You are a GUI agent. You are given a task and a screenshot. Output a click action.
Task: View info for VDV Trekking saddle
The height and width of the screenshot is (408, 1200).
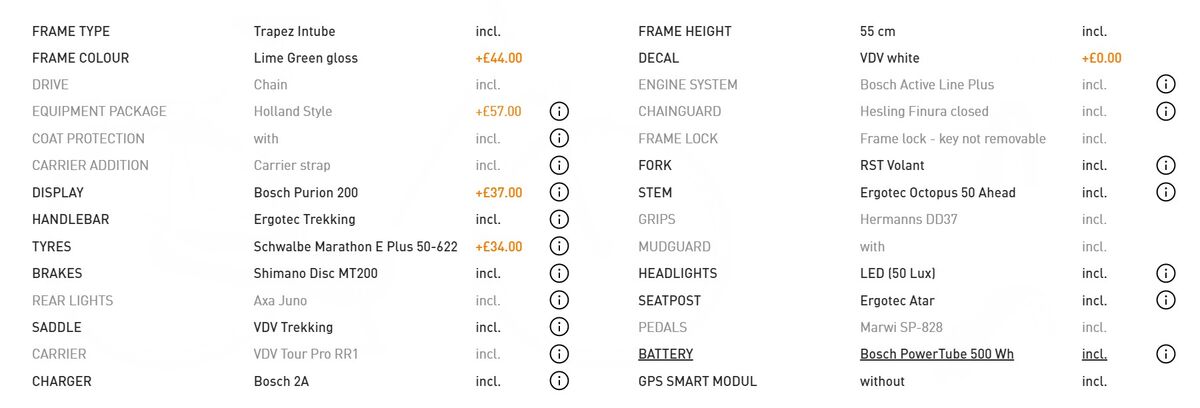[559, 327]
